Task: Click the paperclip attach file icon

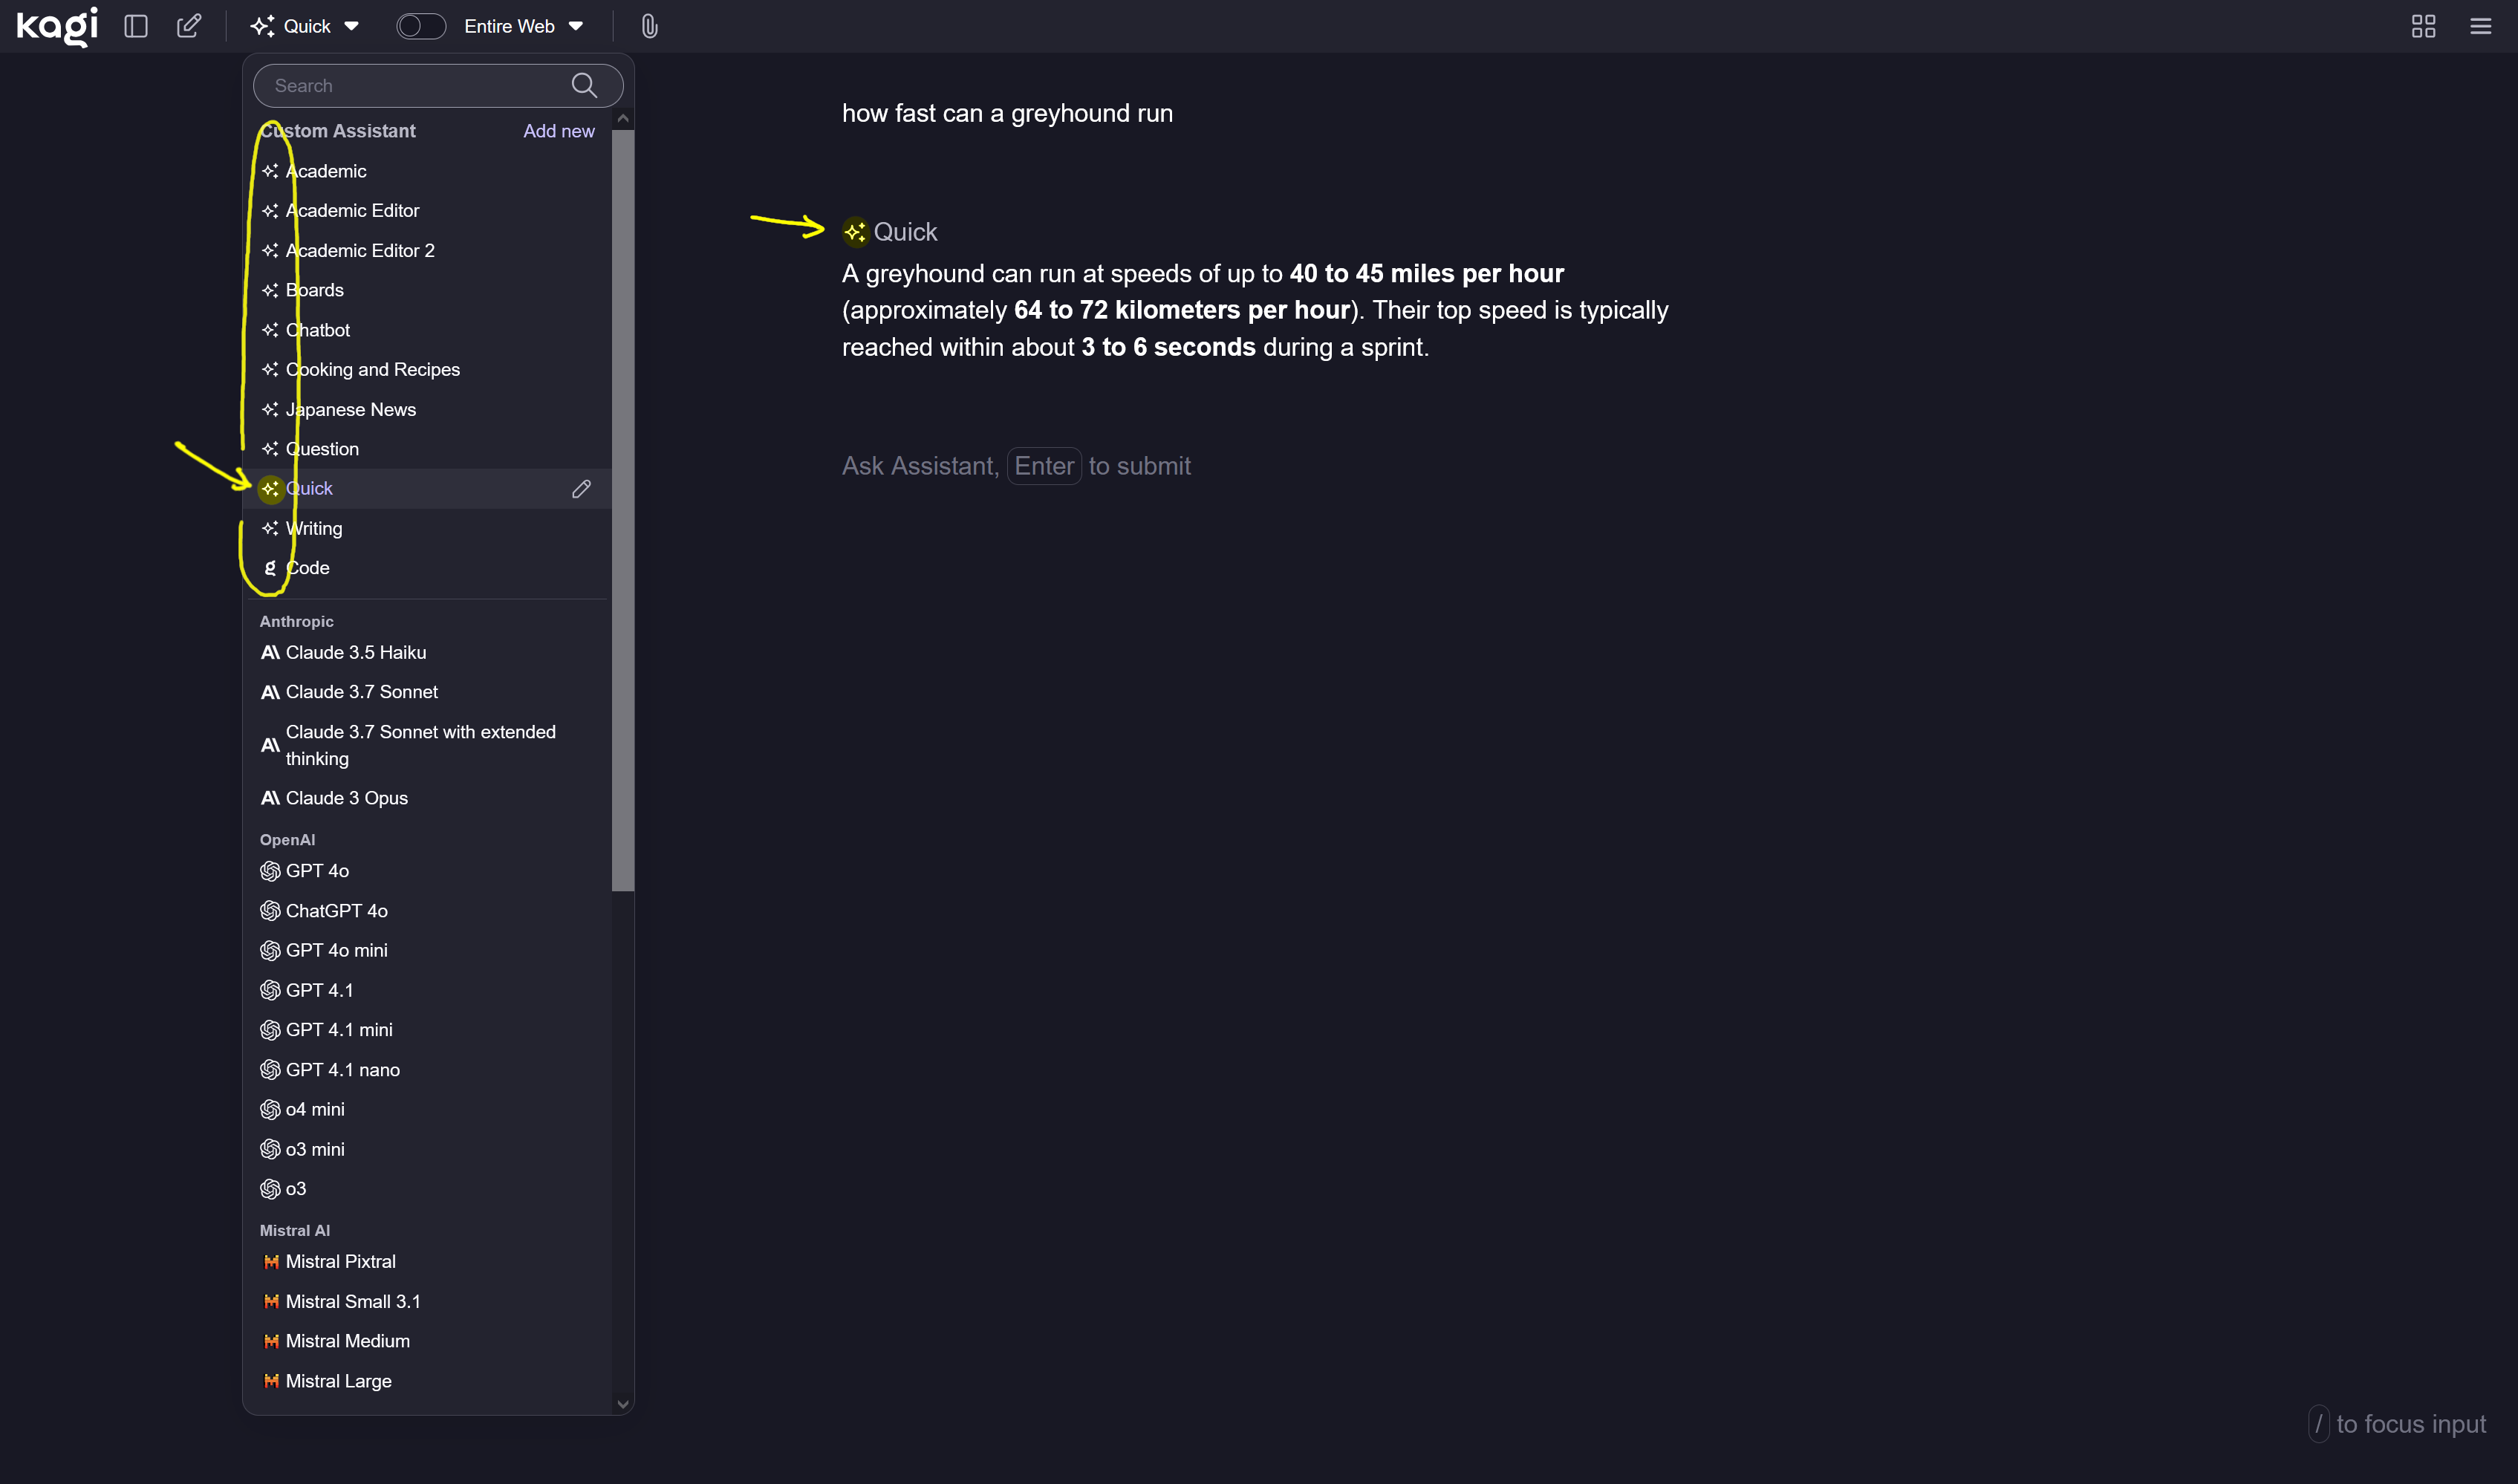Action: pos(649,26)
